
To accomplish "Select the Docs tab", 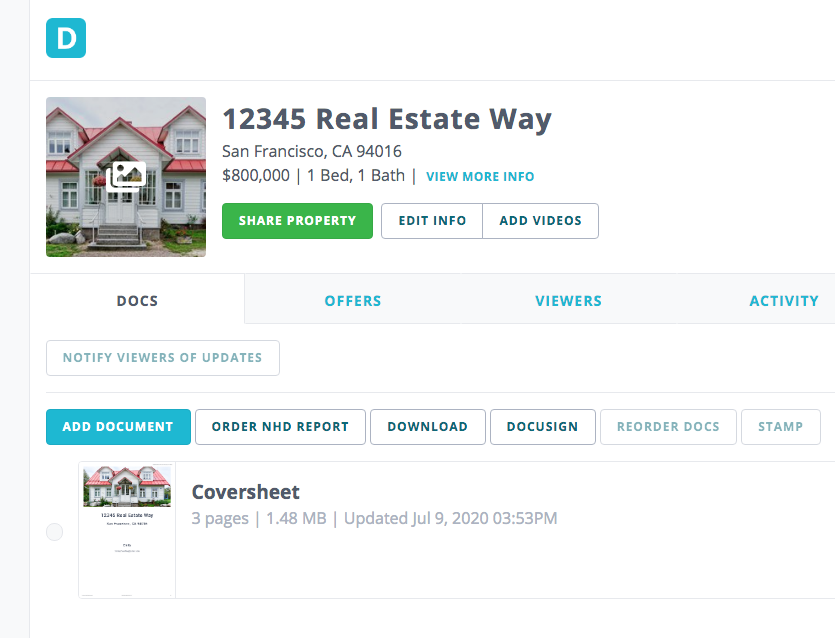I will [137, 300].
